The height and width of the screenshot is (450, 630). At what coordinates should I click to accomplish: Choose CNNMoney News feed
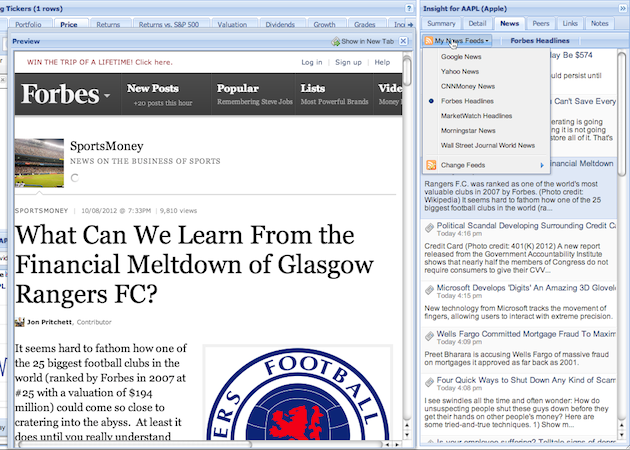tap(468, 86)
